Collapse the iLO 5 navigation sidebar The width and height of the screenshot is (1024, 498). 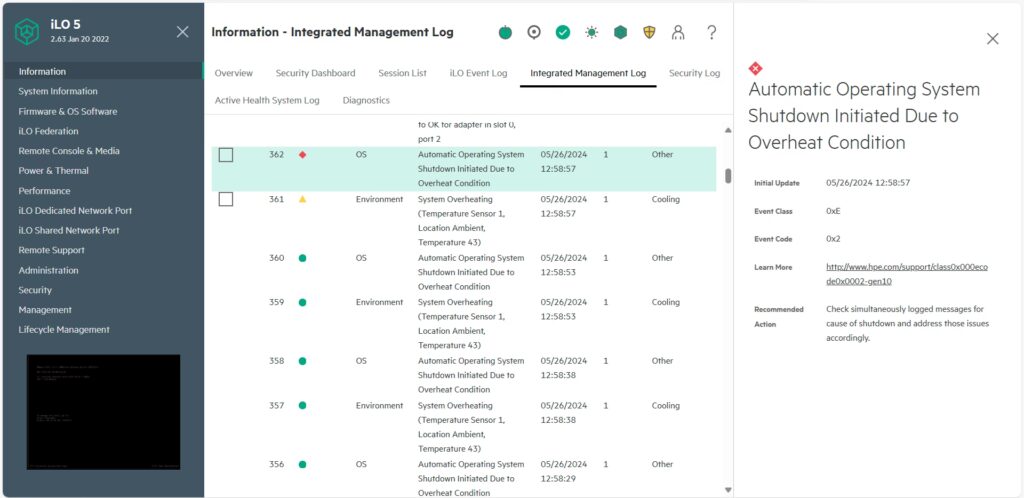[182, 32]
